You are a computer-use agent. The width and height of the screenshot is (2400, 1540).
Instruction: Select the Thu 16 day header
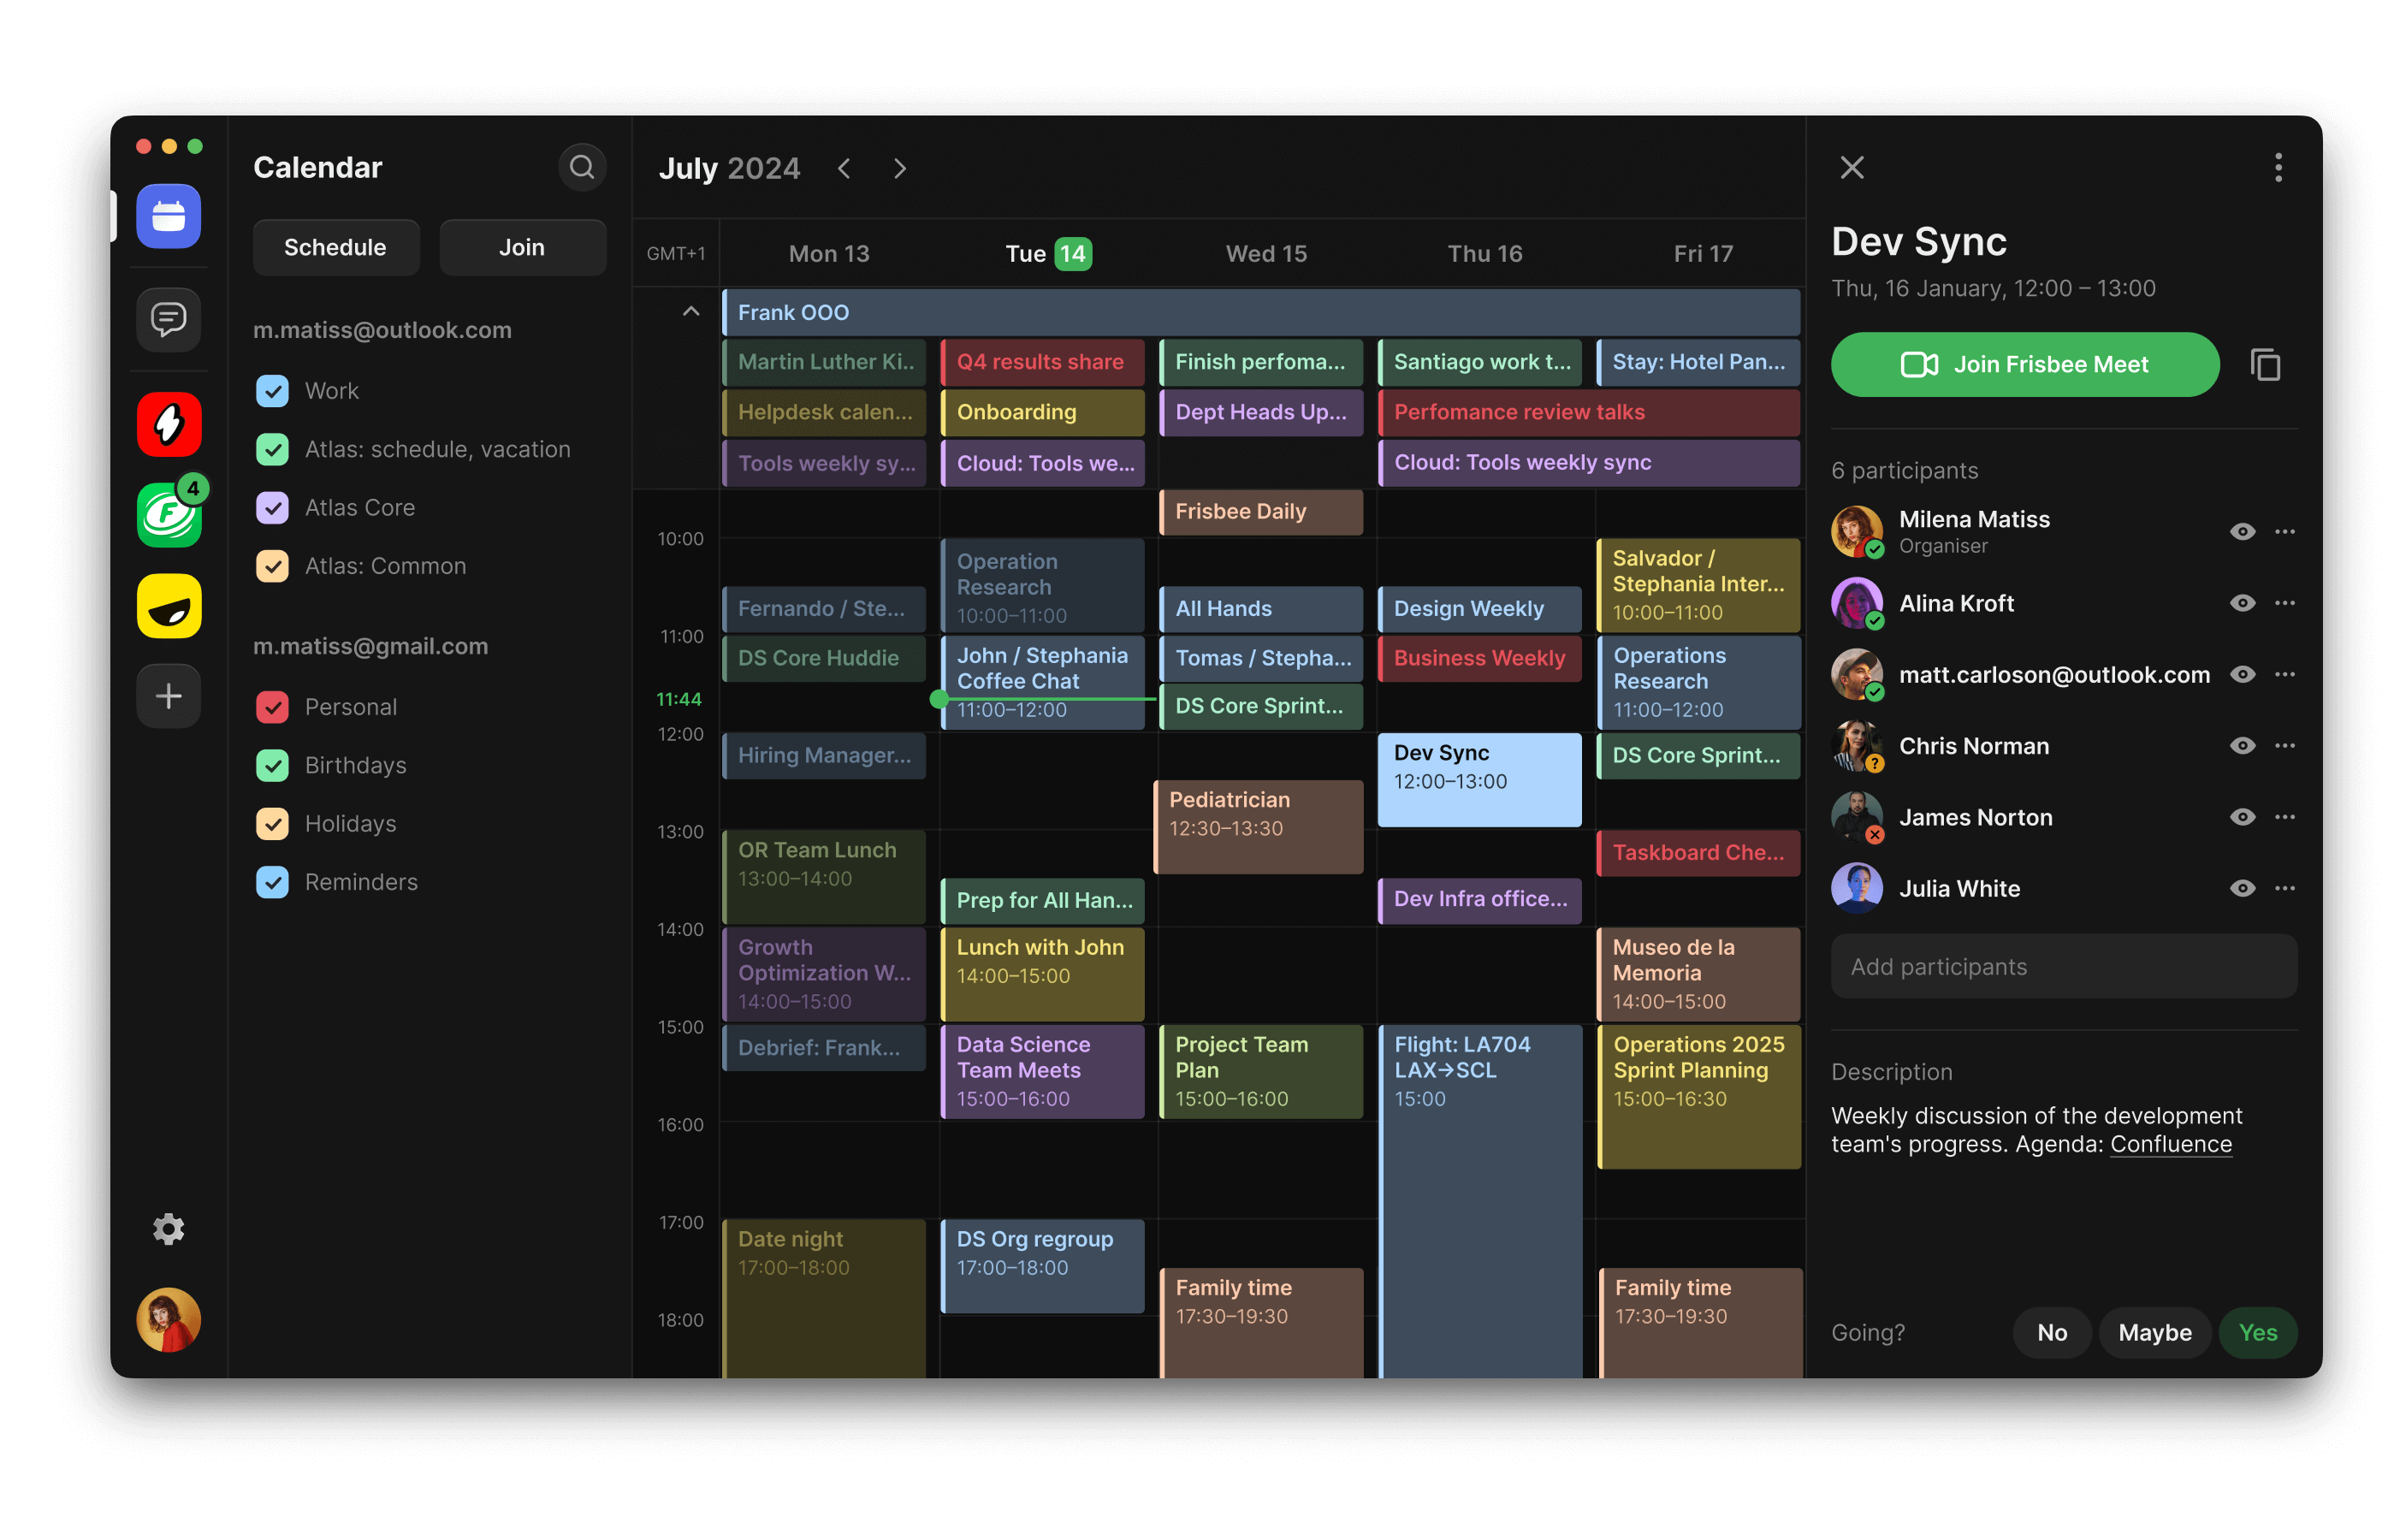point(1485,253)
